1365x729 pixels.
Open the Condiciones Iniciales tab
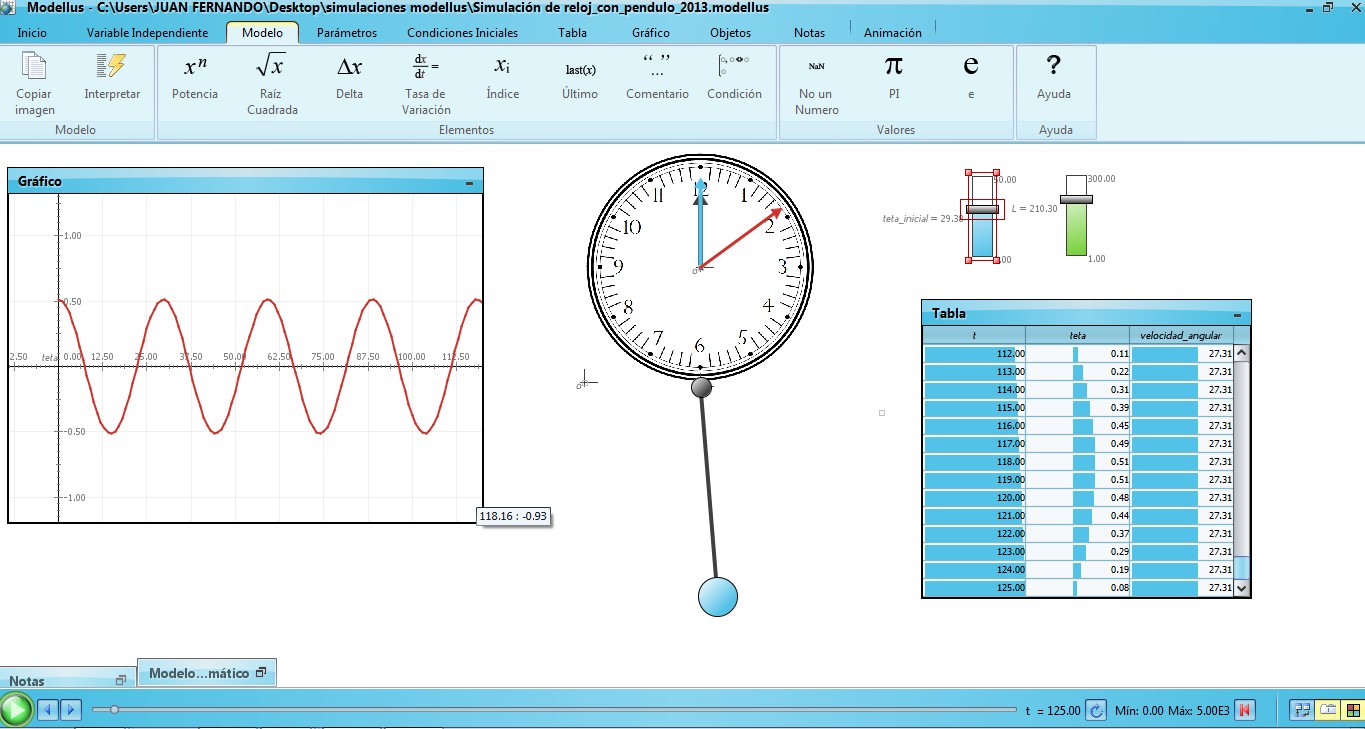pyautogui.click(x=462, y=32)
